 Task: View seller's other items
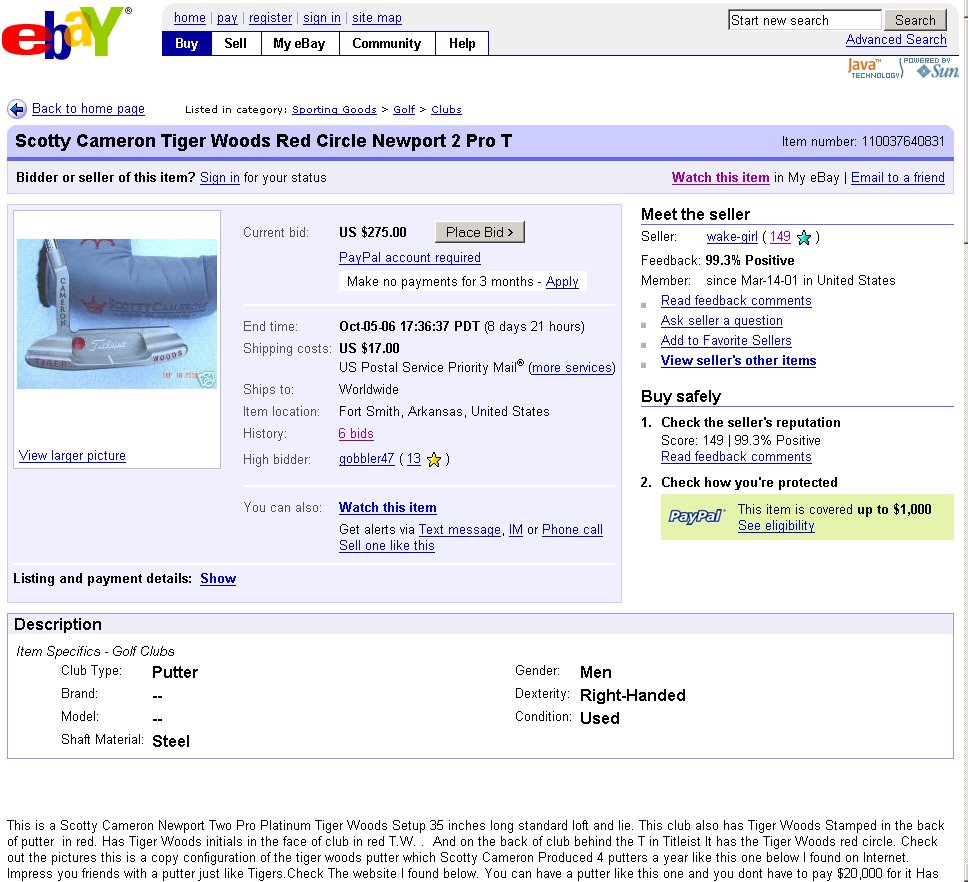tap(738, 360)
